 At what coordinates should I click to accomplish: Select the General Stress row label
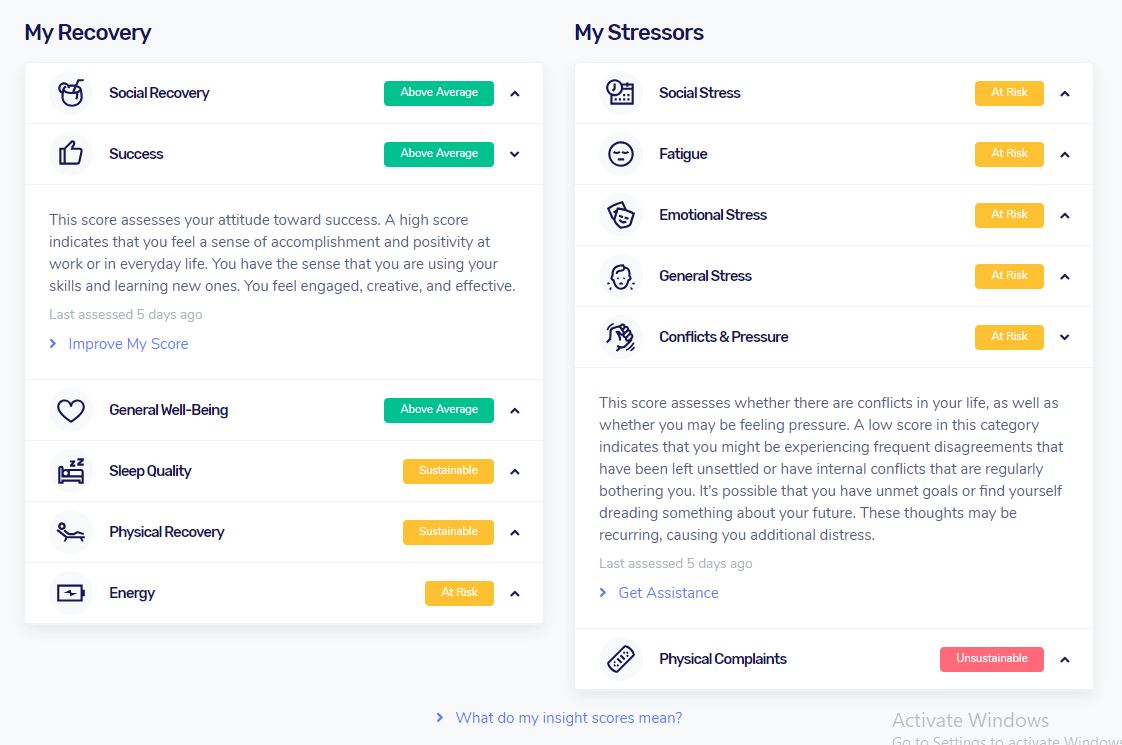pyautogui.click(x=705, y=276)
